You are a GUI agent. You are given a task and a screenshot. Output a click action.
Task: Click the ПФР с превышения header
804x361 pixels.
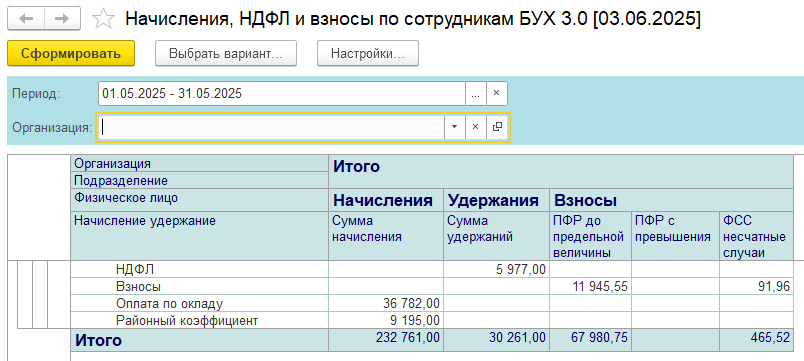coord(675,235)
